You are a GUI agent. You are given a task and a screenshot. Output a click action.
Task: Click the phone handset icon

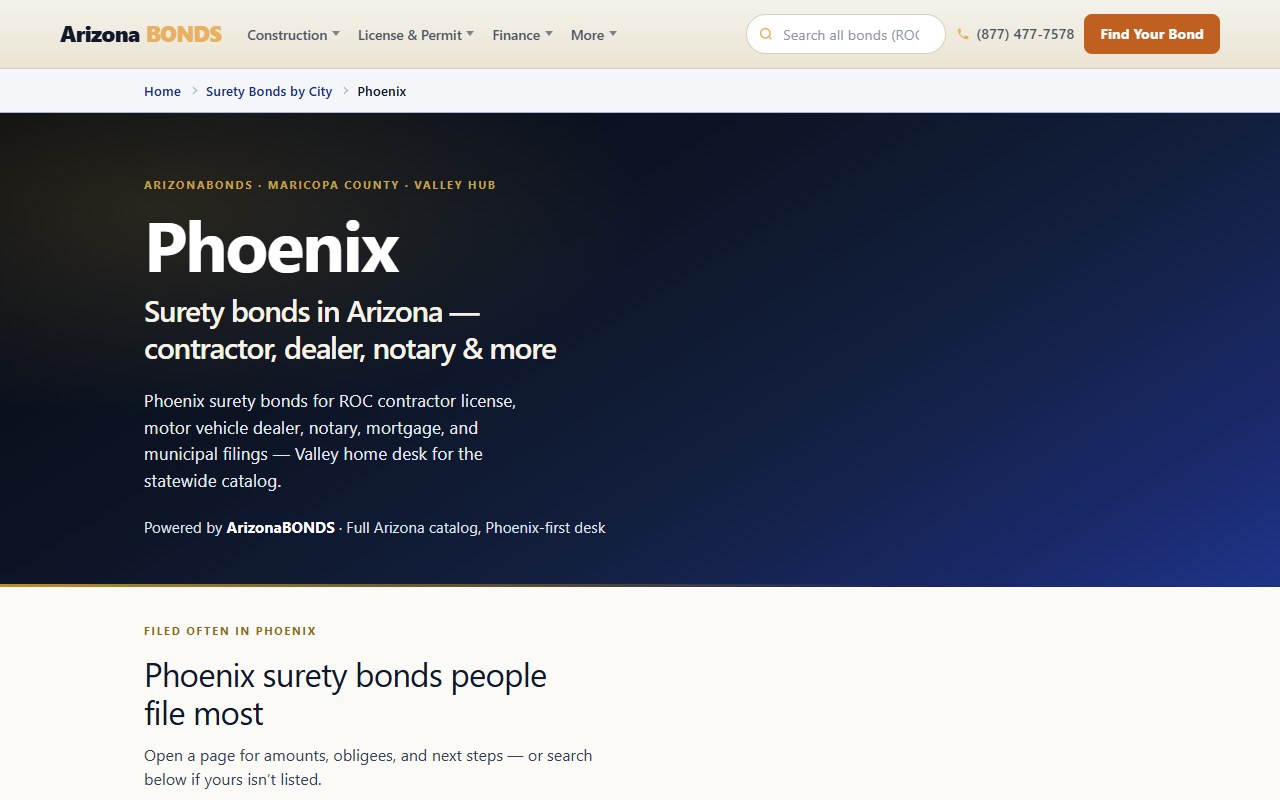tap(963, 34)
